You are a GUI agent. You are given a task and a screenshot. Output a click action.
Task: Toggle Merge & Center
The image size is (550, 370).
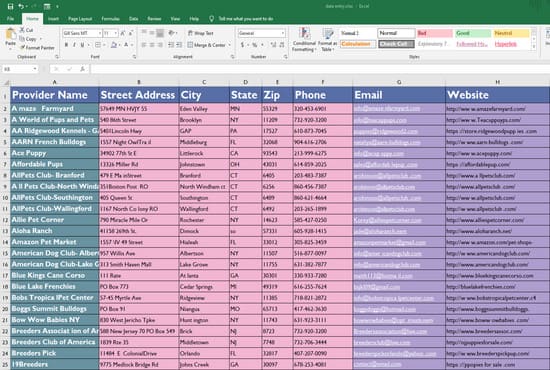(207, 45)
